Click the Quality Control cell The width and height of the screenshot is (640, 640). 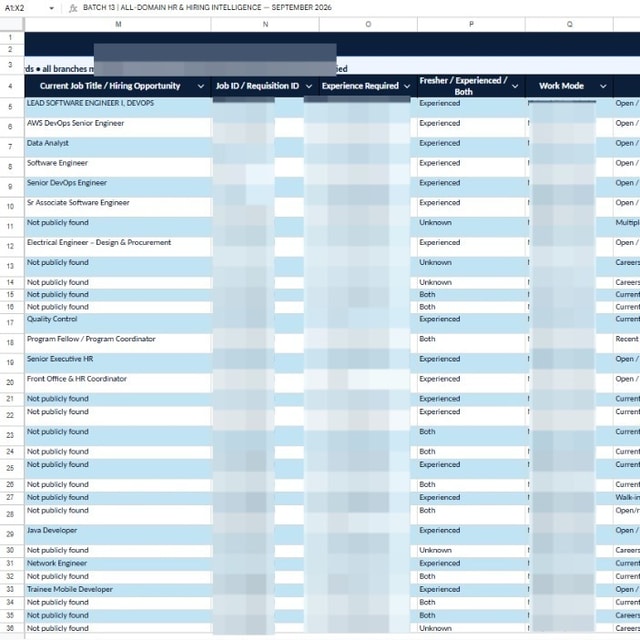118,323
